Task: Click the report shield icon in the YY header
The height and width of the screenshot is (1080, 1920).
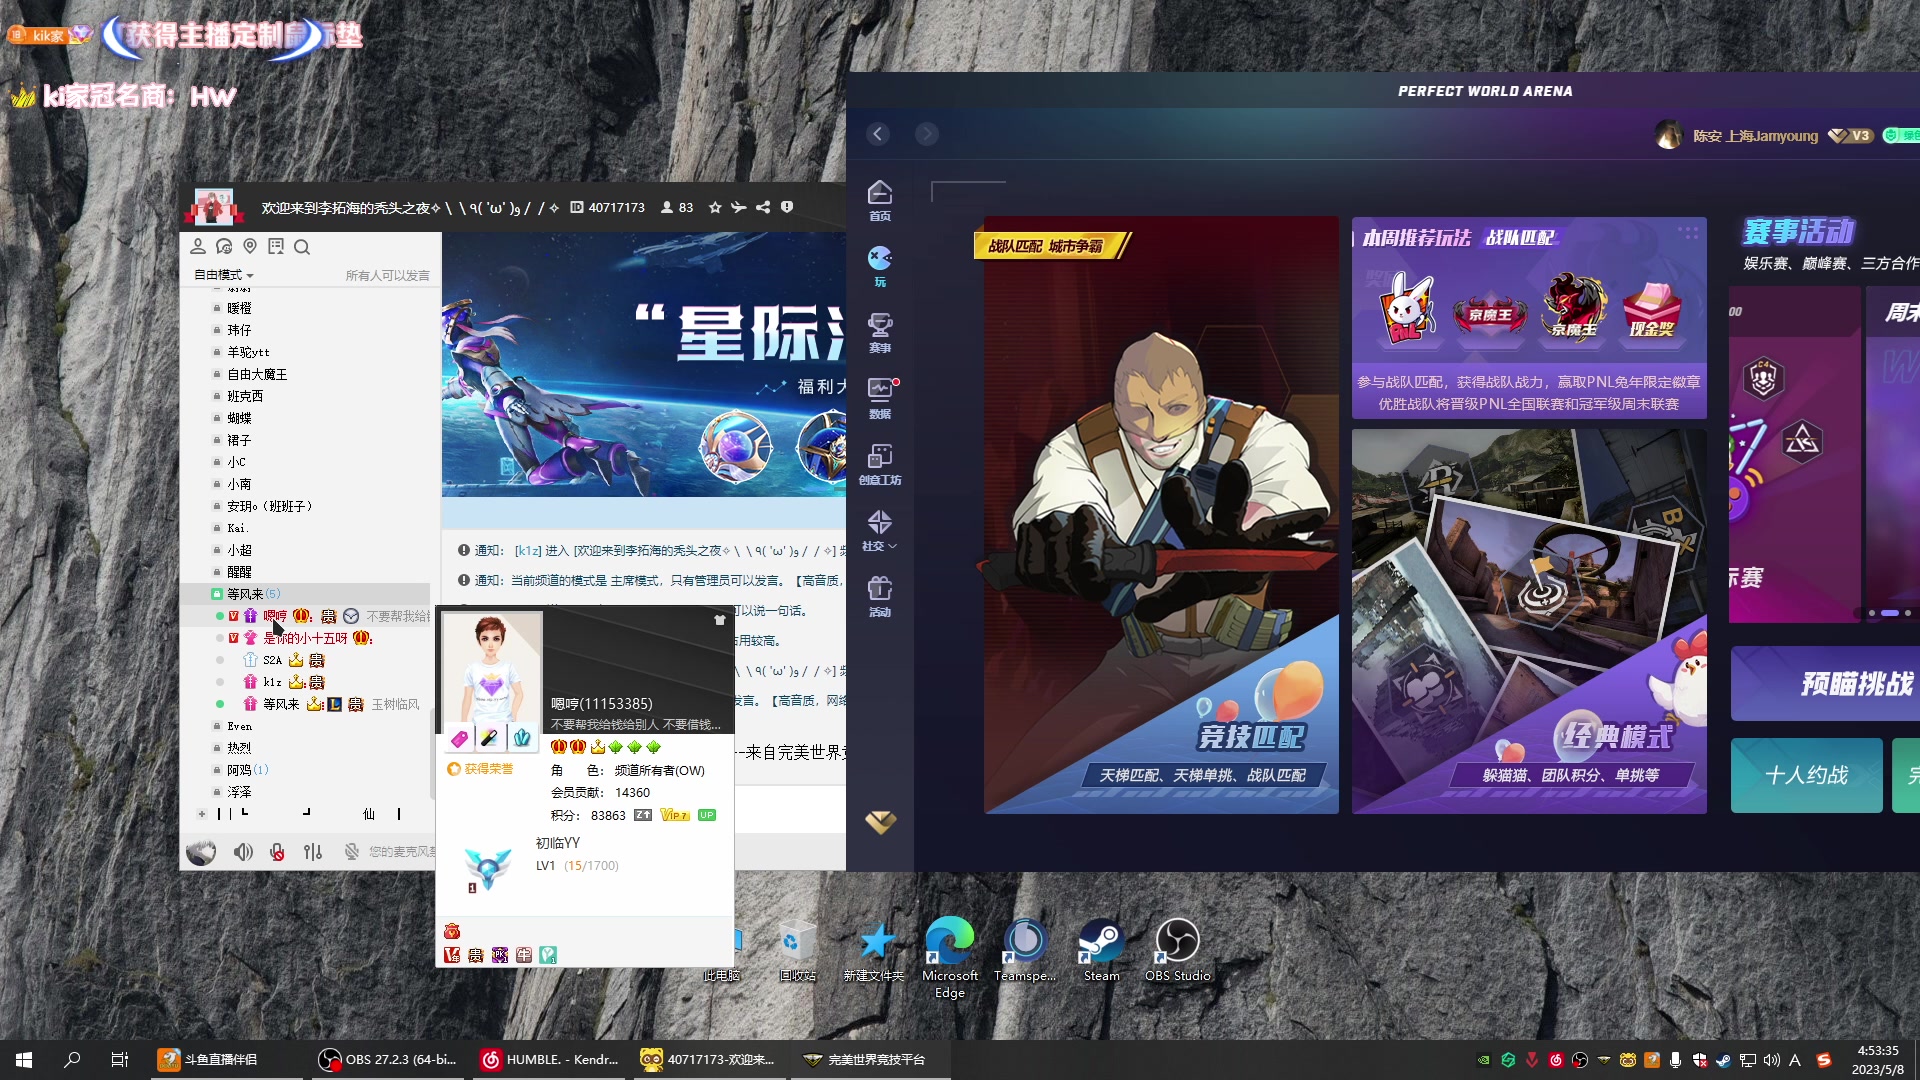Action: tap(787, 207)
